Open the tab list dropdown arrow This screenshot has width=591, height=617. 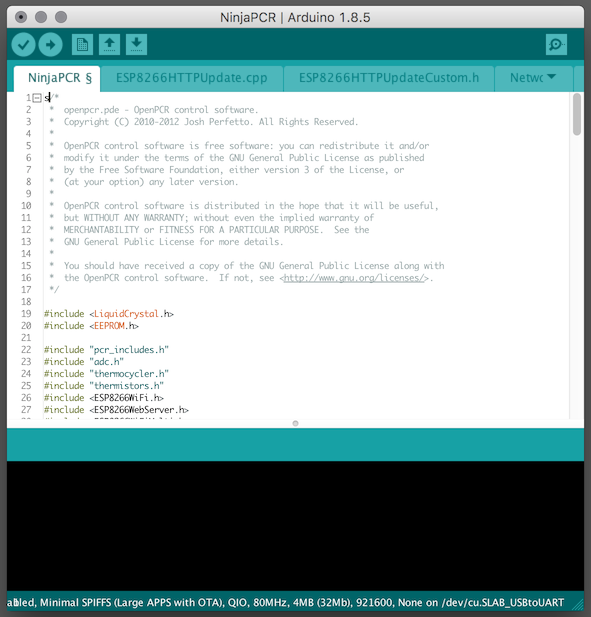551,76
